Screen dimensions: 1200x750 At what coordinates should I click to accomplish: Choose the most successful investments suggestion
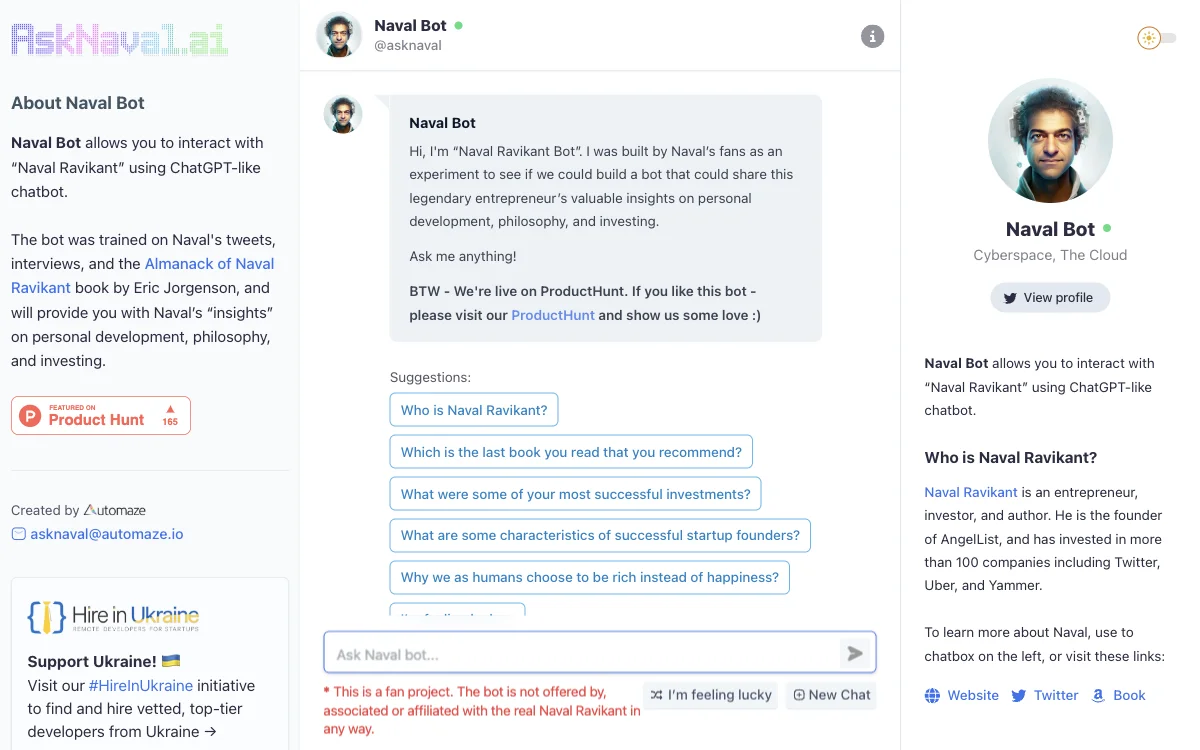point(576,494)
